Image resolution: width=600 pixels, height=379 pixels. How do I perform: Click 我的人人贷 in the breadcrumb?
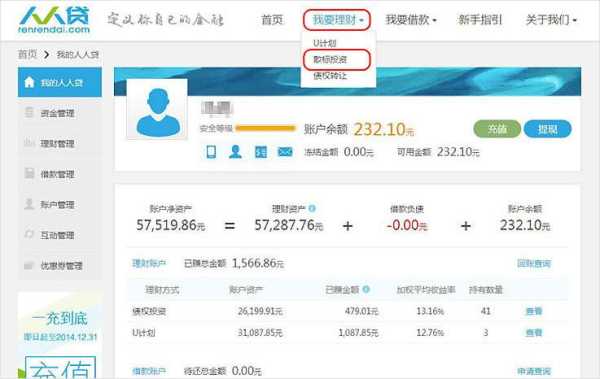point(78,54)
